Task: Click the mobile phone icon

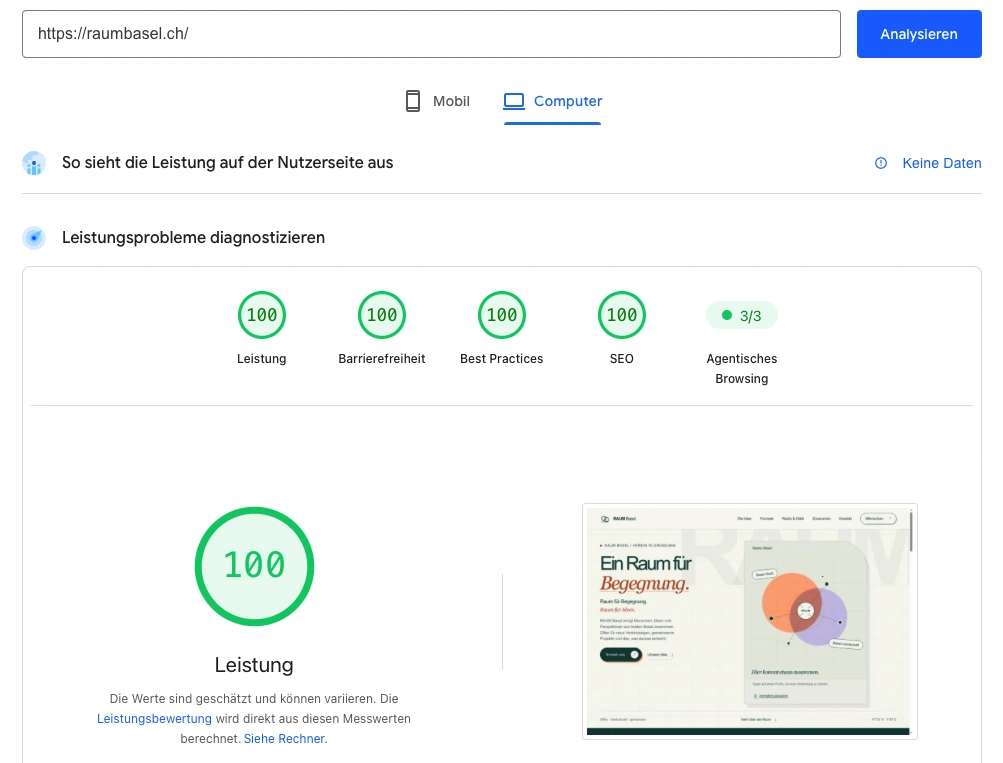Action: click(413, 101)
